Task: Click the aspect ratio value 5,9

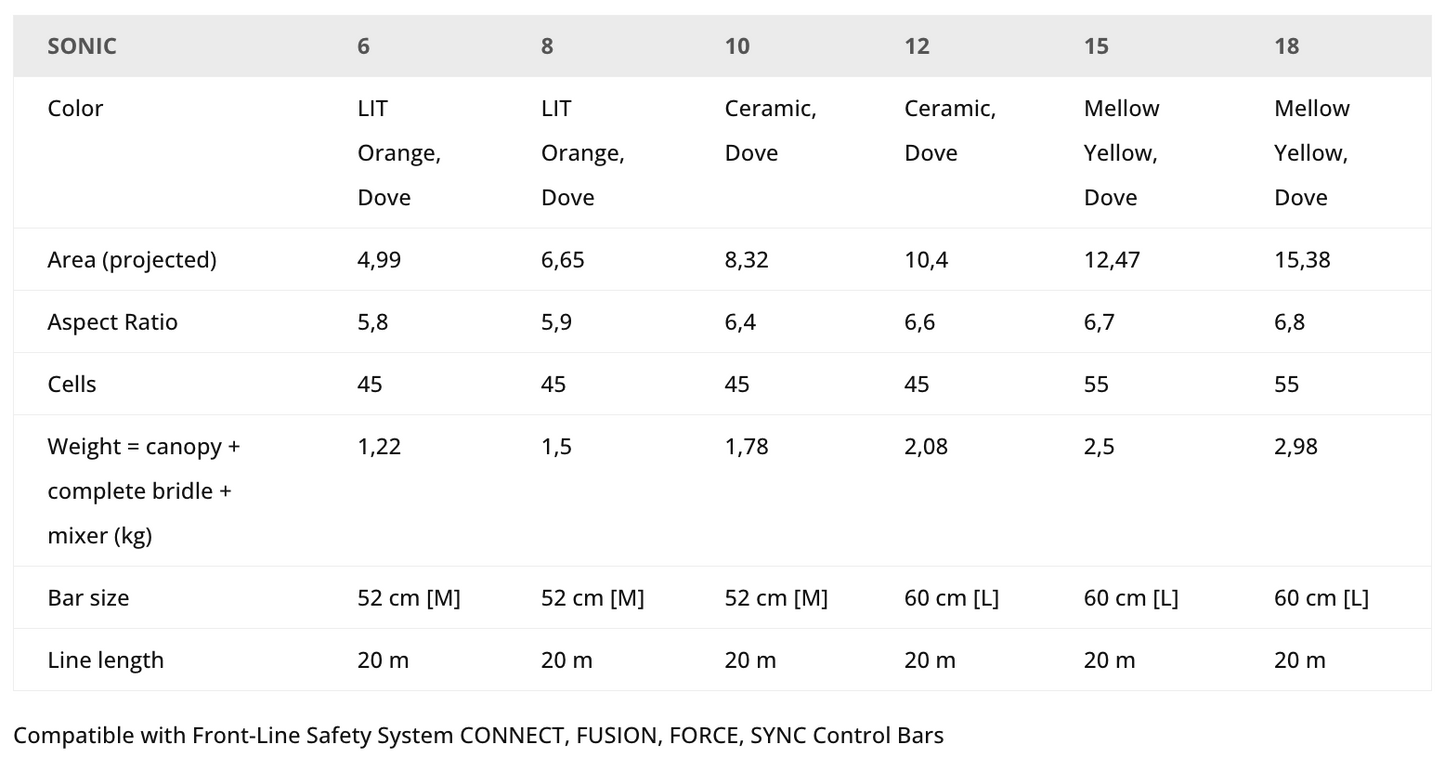Action: tap(556, 322)
